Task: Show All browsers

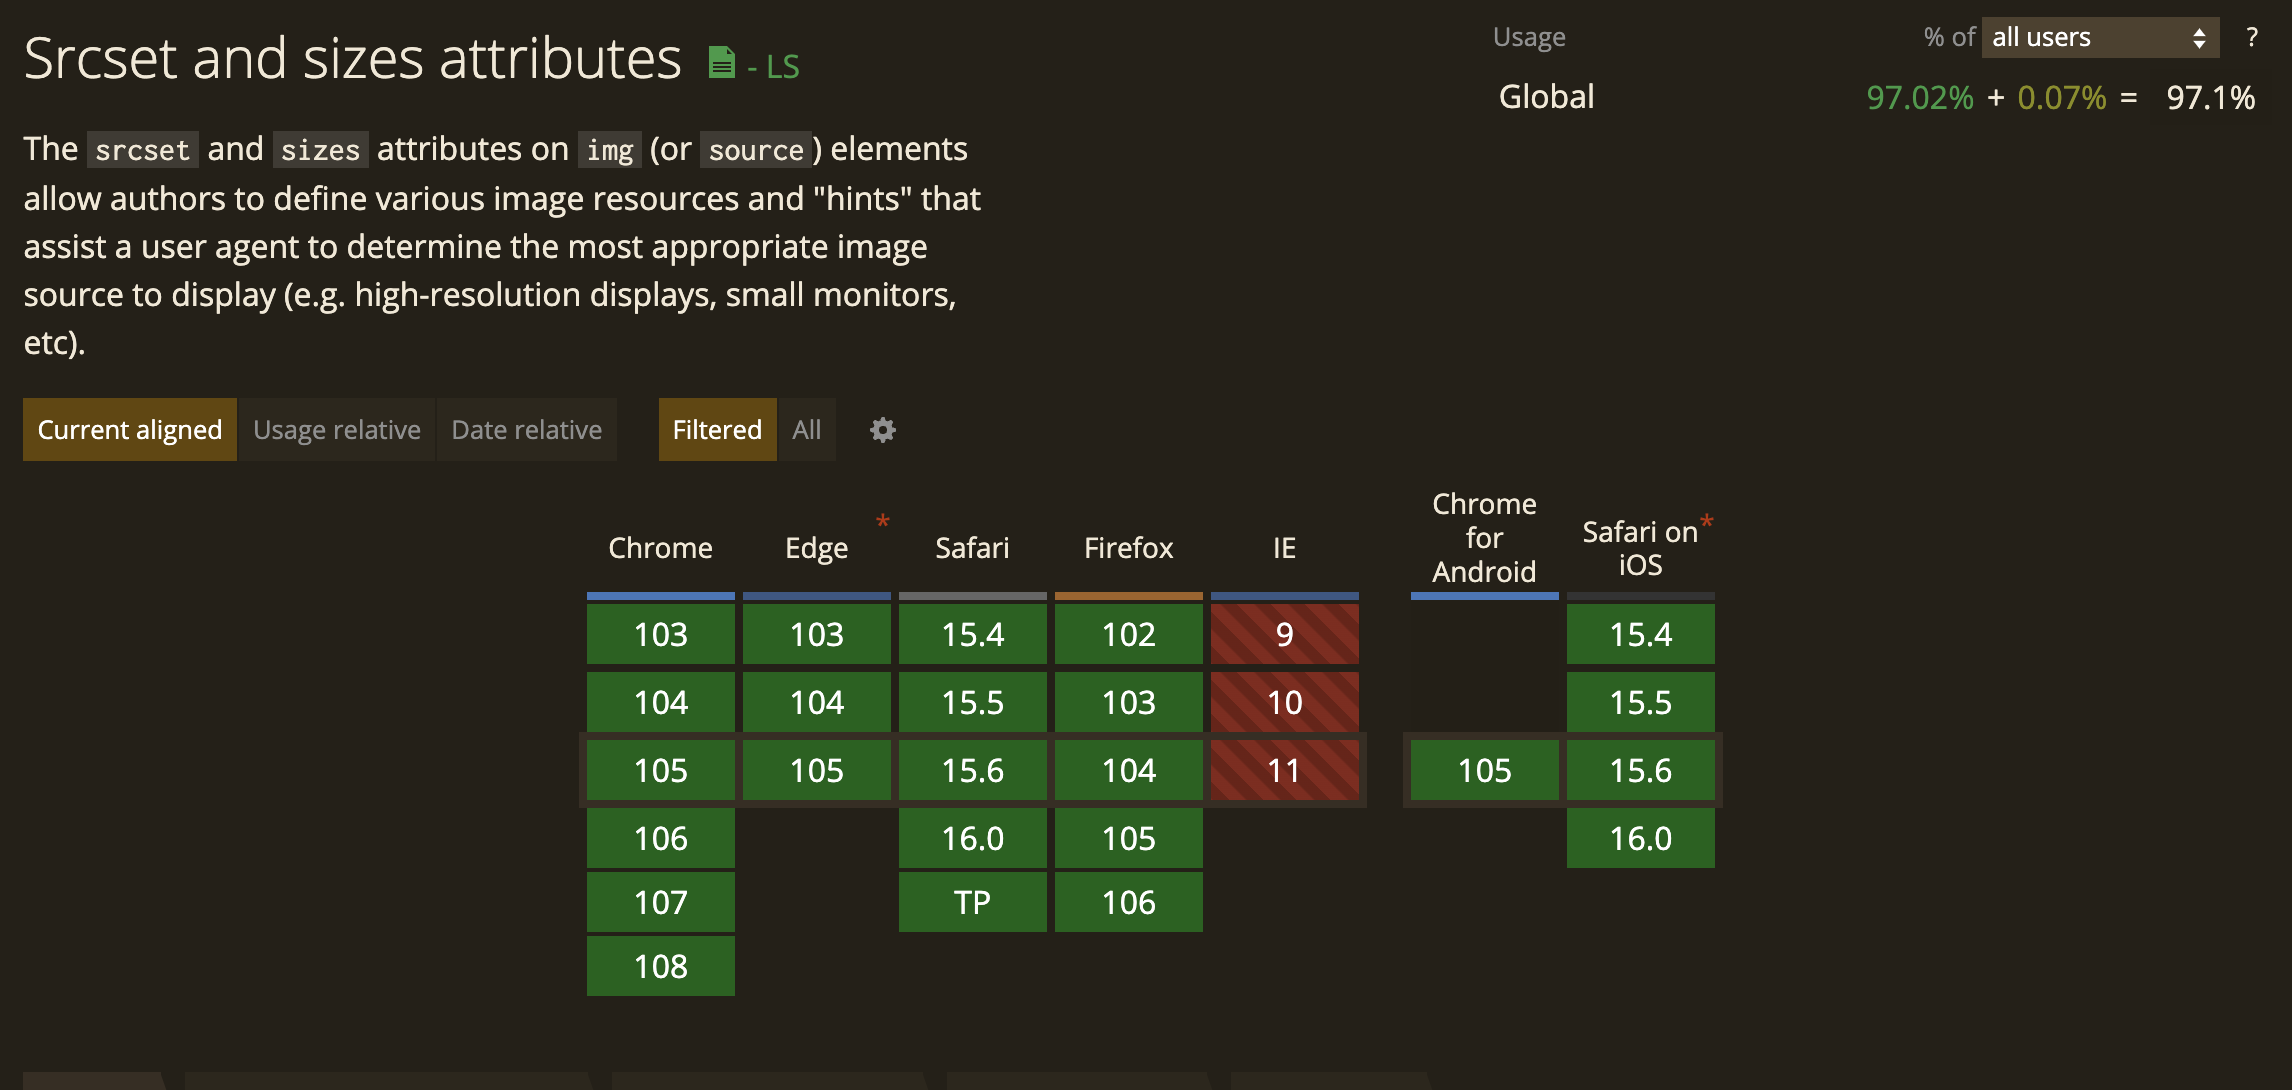Action: click(x=806, y=430)
